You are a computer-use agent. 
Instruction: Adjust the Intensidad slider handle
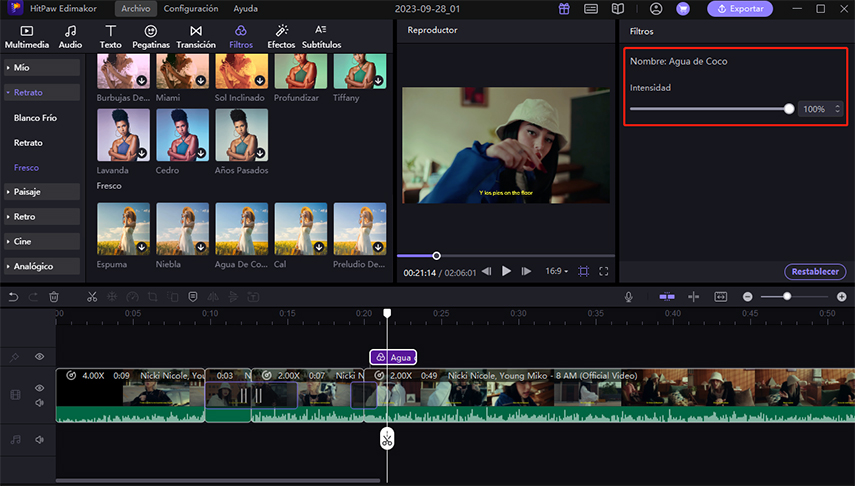[788, 109]
